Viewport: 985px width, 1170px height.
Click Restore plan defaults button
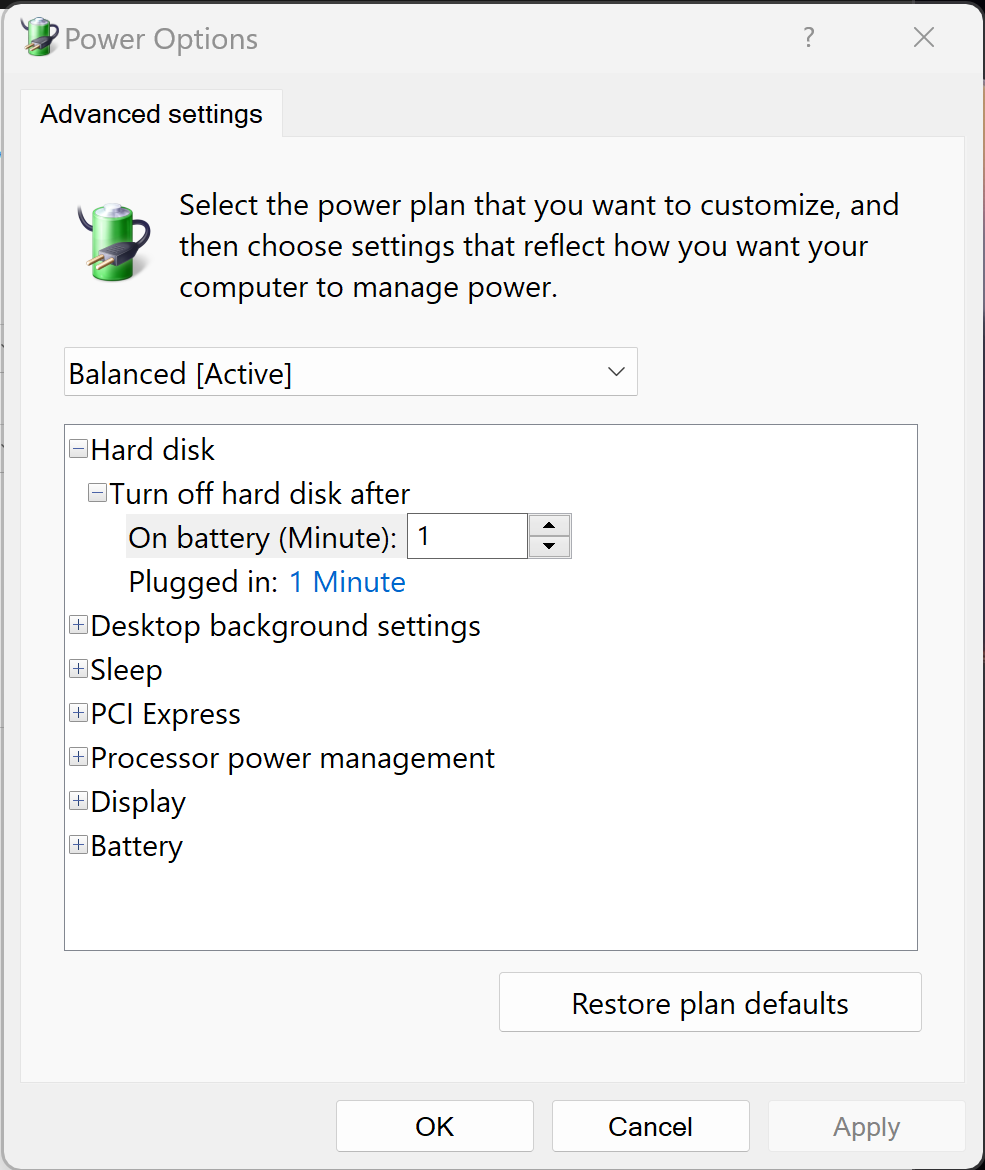point(710,1003)
